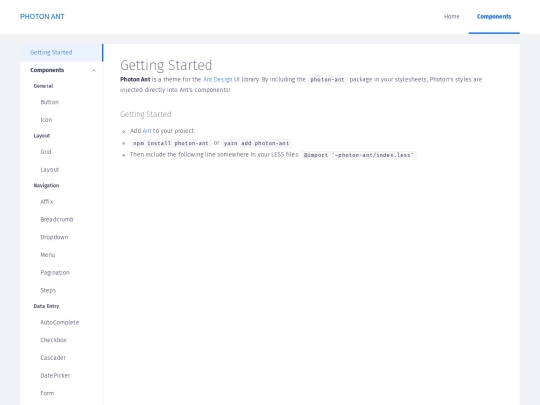Click the Navigation group label

coord(46,186)
